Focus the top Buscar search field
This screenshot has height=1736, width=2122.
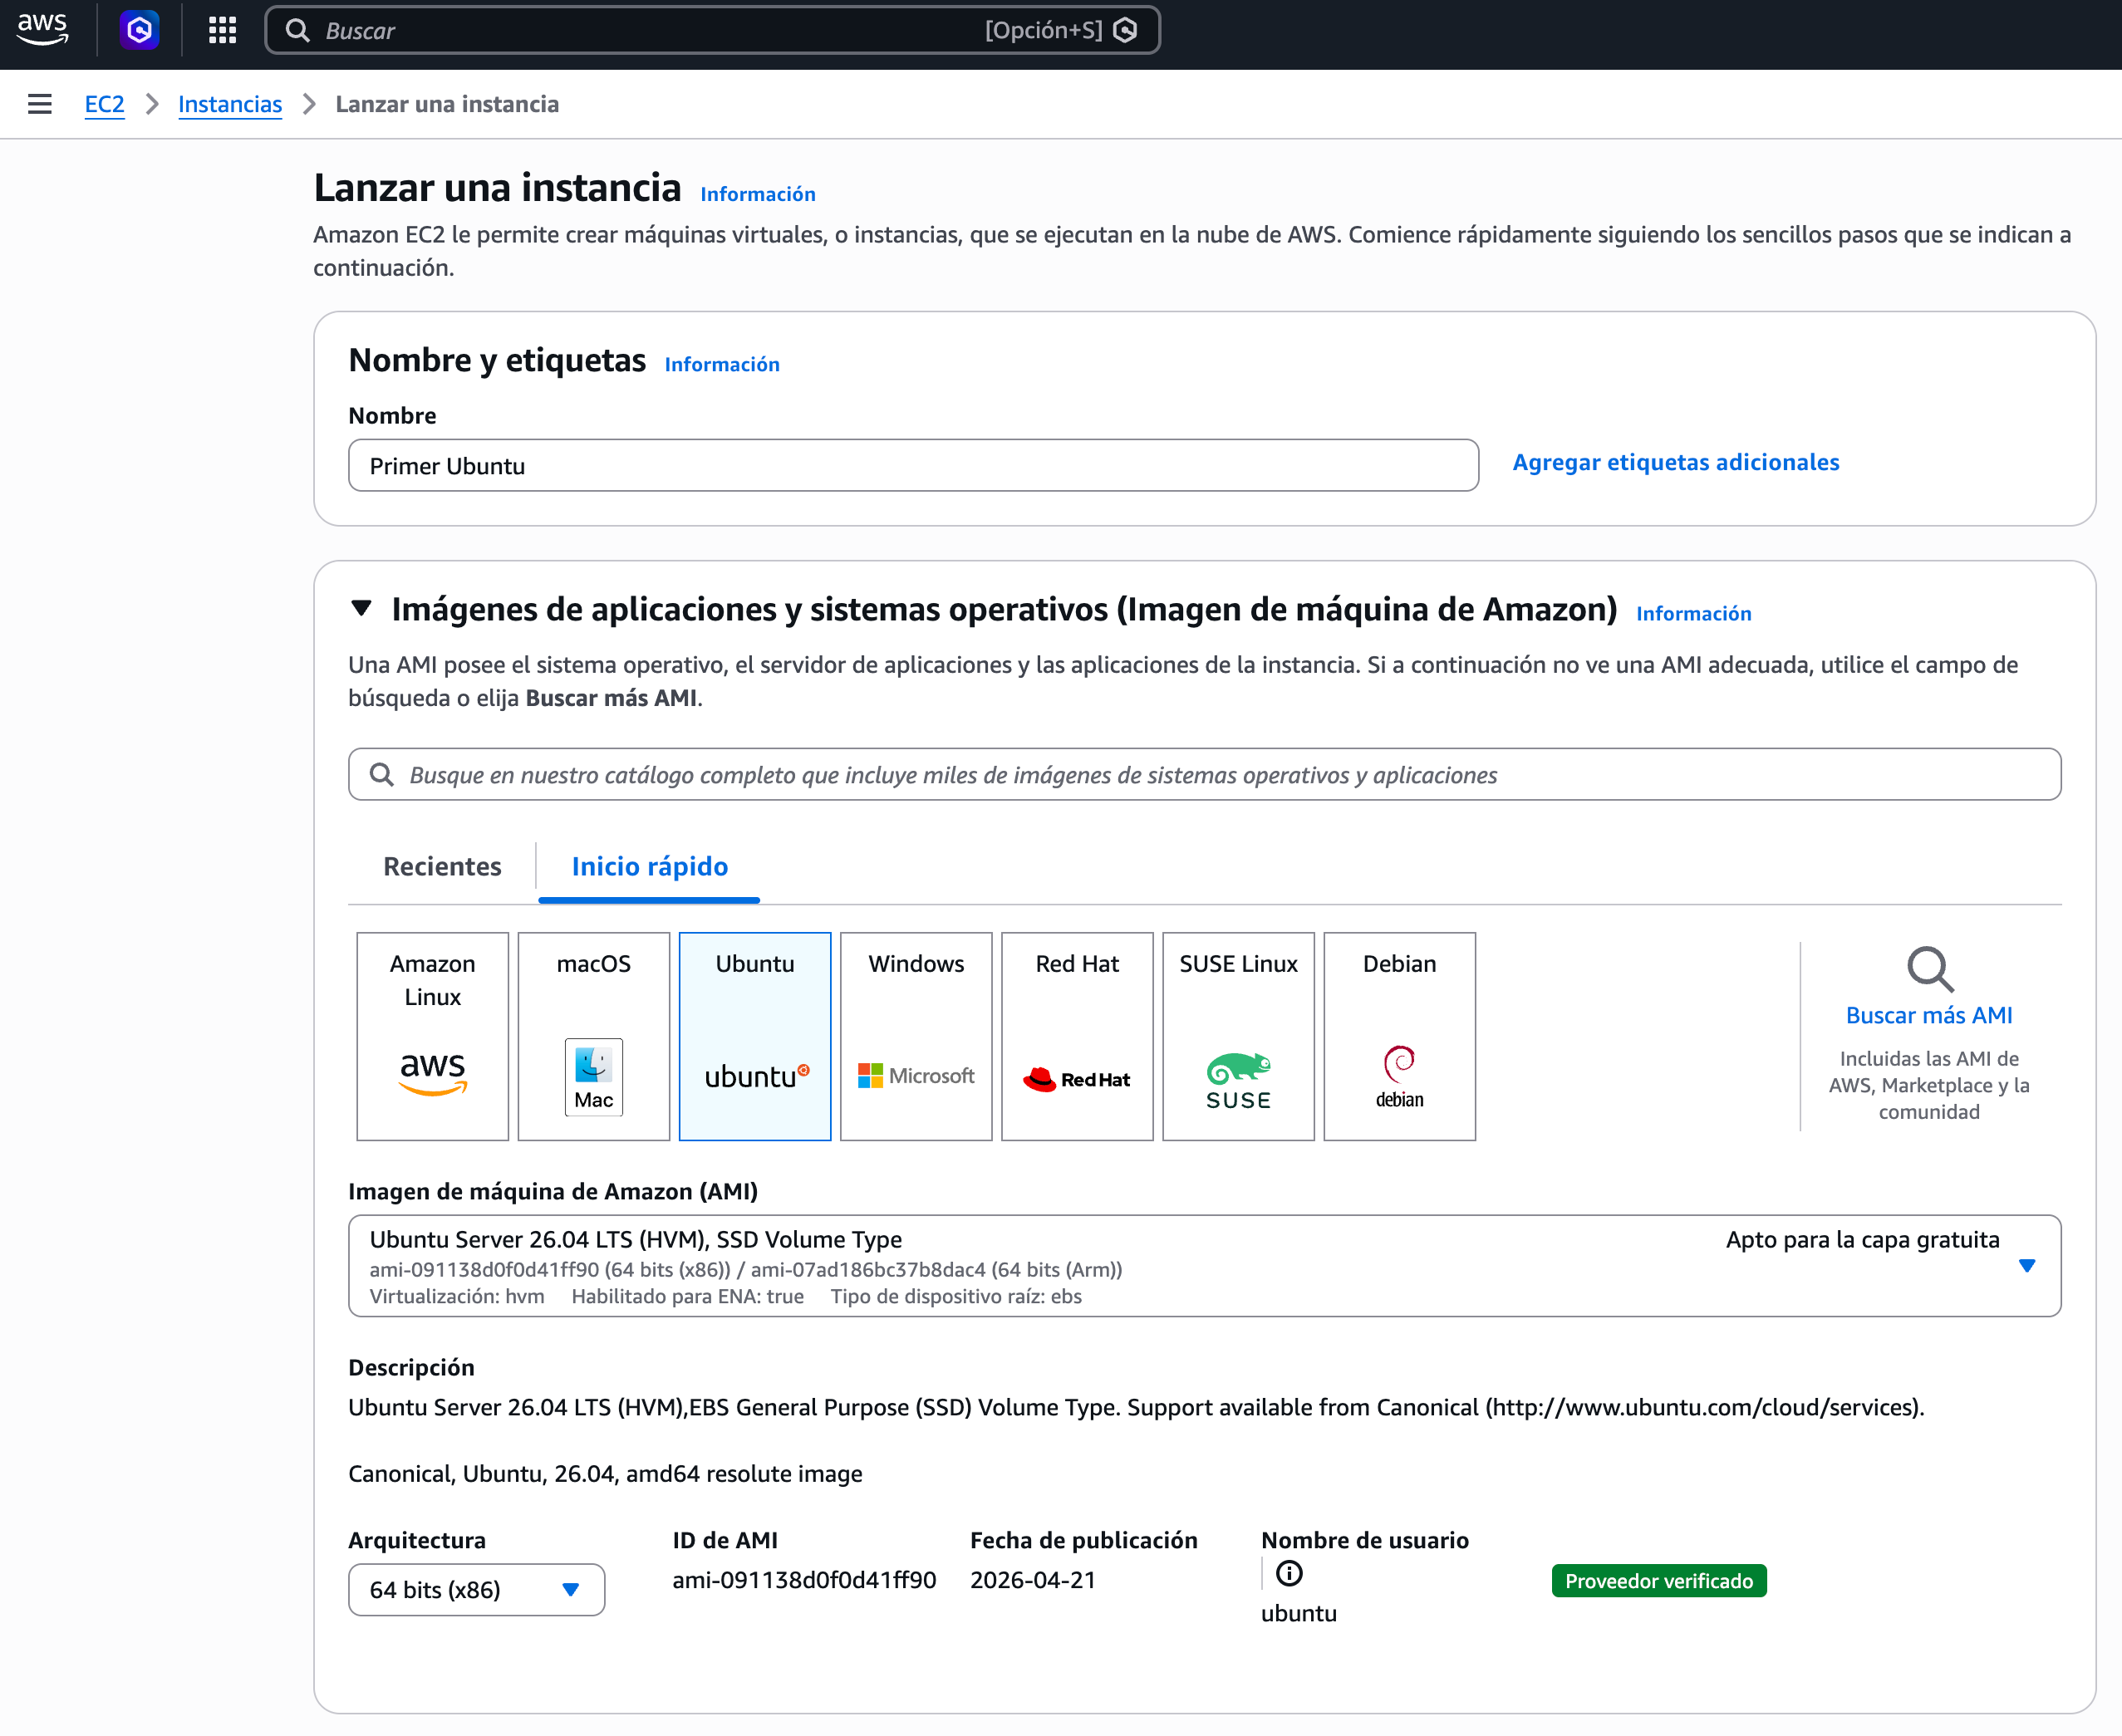pyautogui.click(x=712, y=30)
